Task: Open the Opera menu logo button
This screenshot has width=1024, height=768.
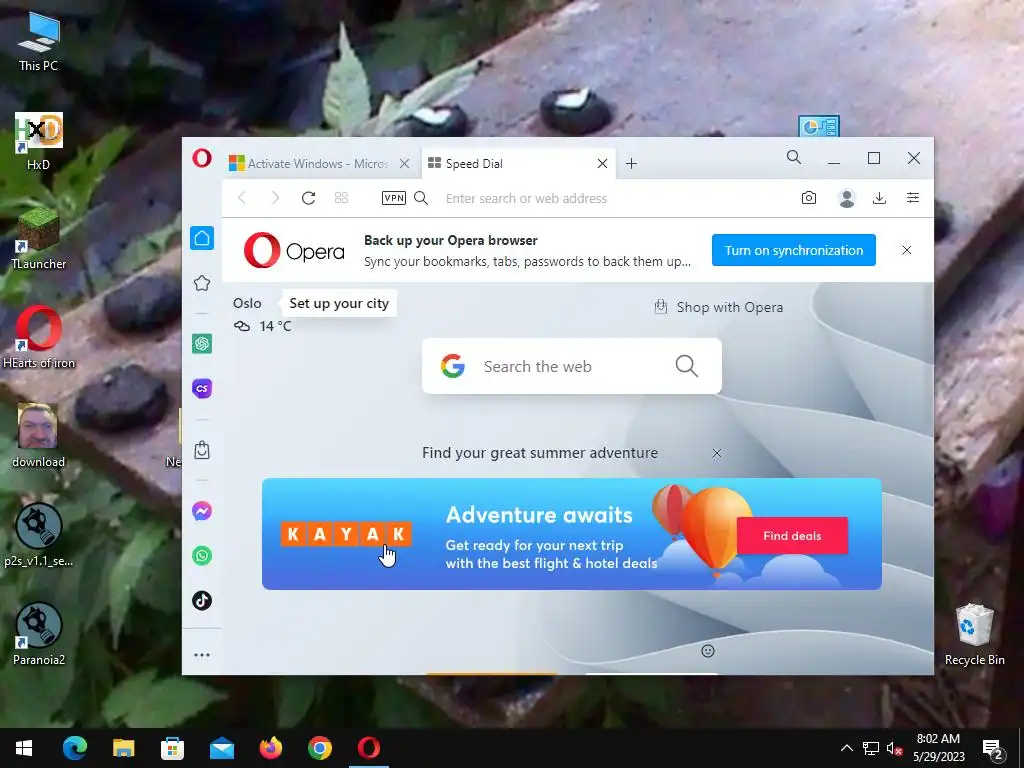Action: [x=202, y=158]
